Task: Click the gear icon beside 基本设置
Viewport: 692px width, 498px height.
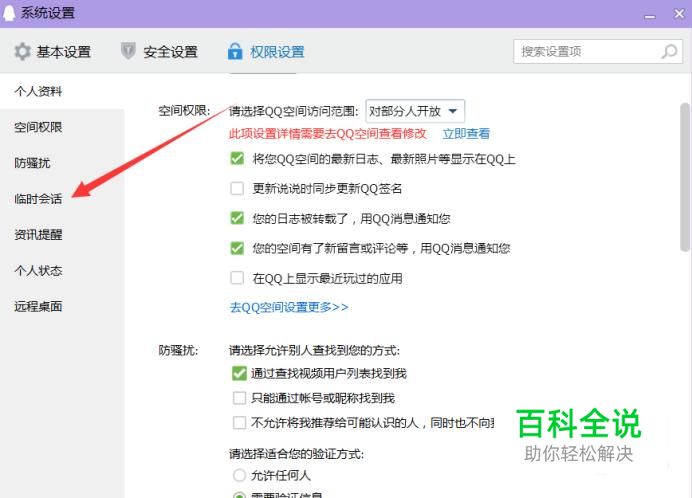Action: (x=22, y=52)
